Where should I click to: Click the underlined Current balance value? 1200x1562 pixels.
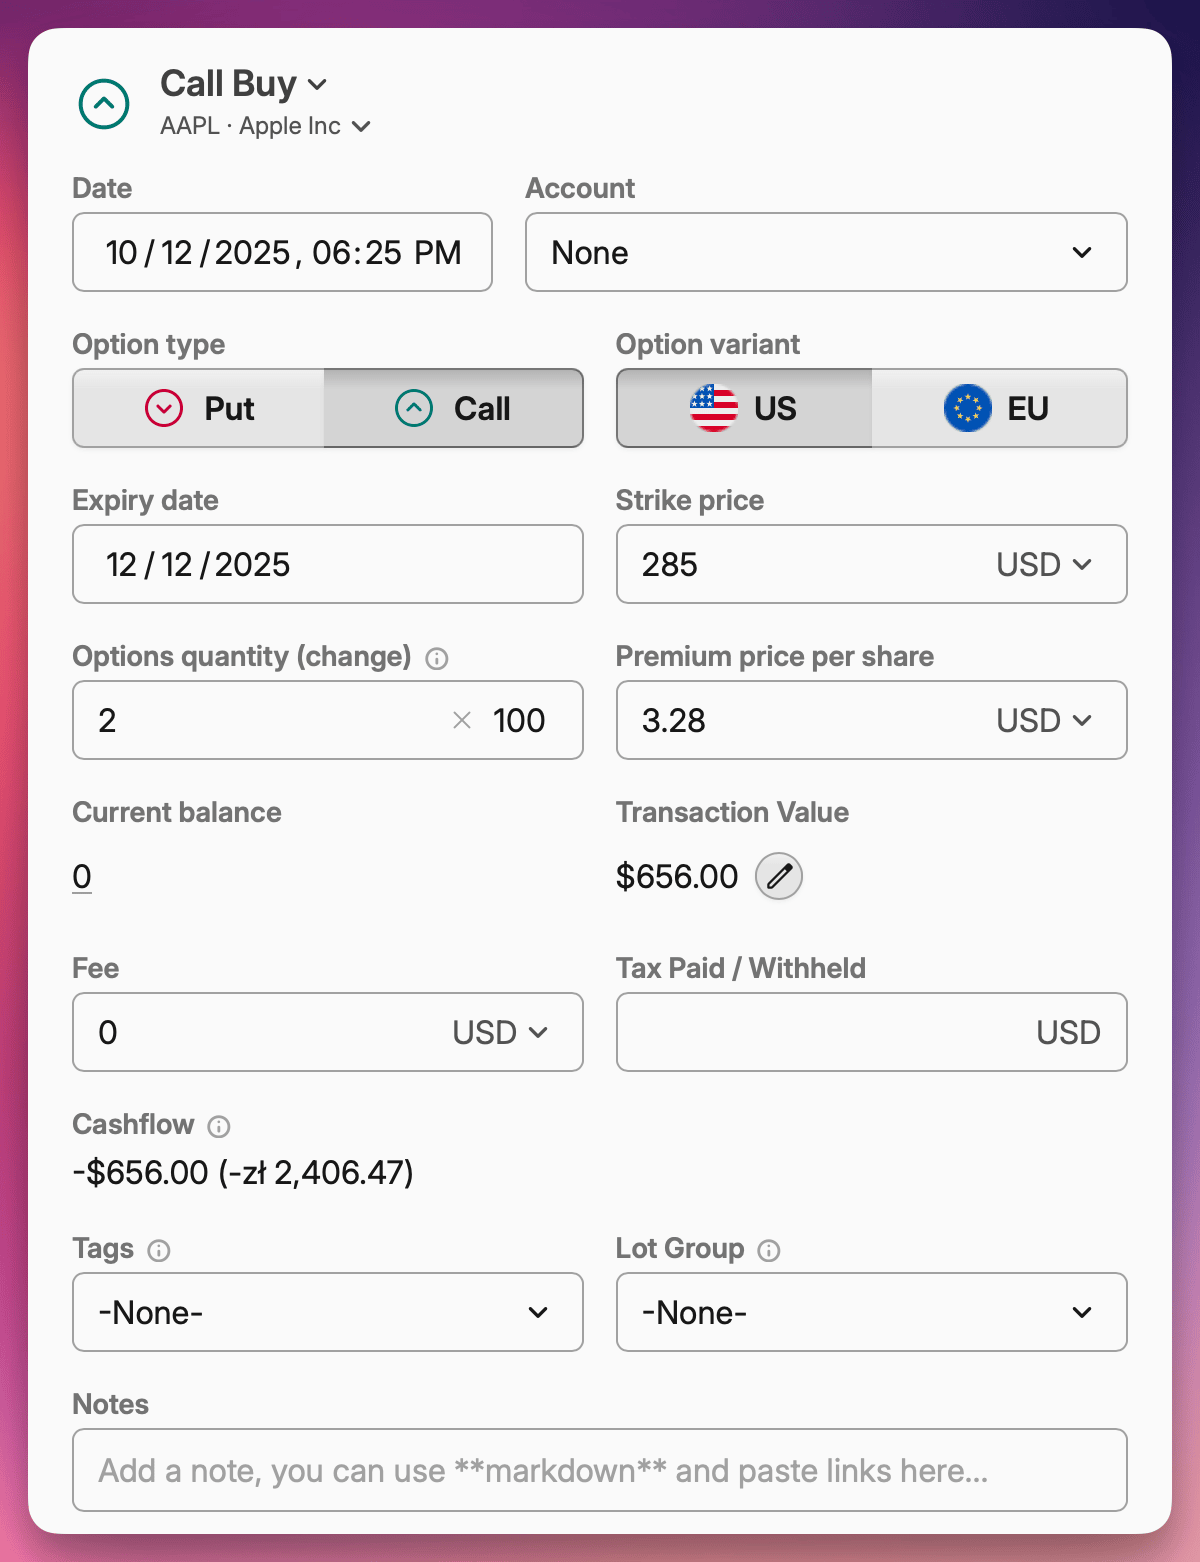tap(82, 876)
